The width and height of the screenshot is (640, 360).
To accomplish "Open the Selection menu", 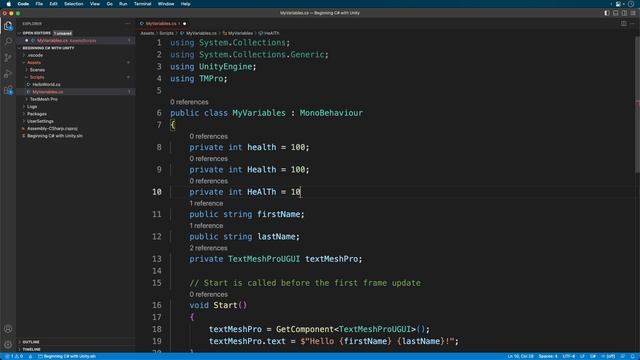I will (x=73, y=4).
